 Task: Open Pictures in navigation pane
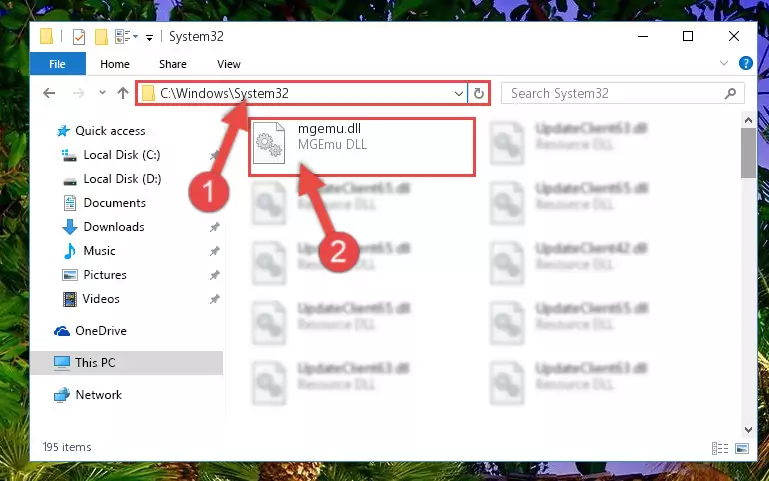105,275
